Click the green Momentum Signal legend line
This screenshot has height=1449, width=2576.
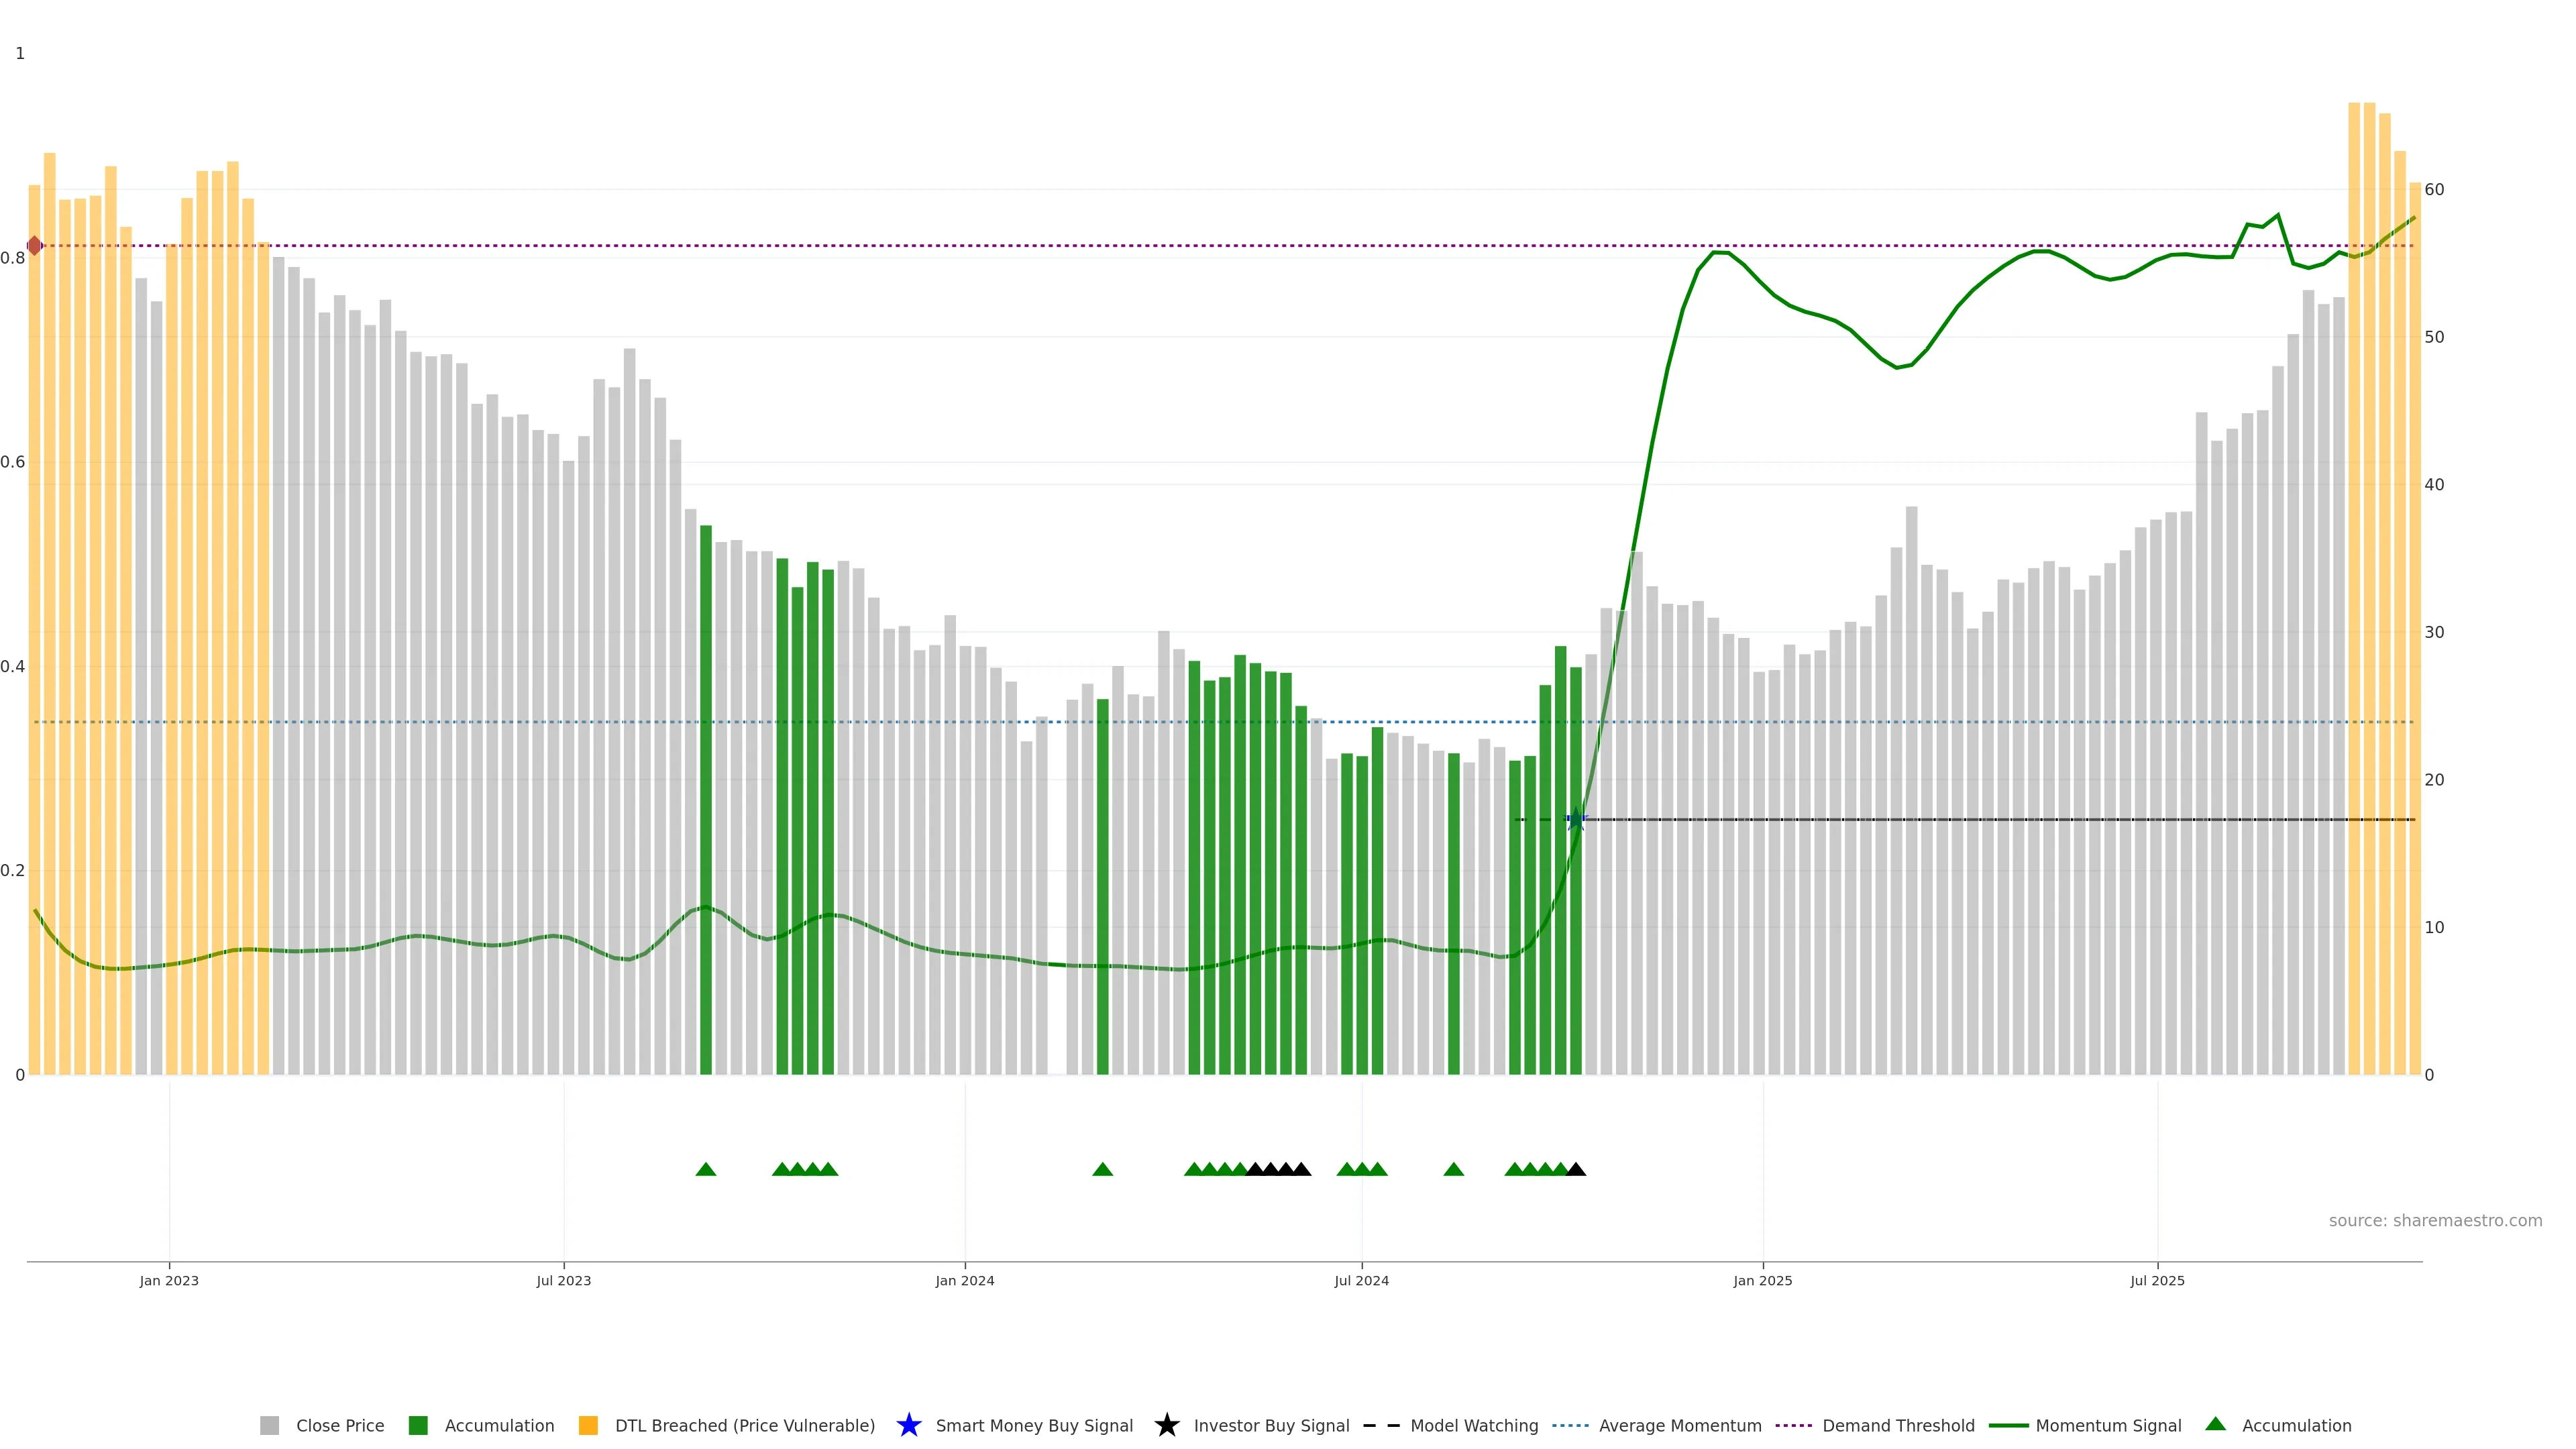pos(2008,1425)
